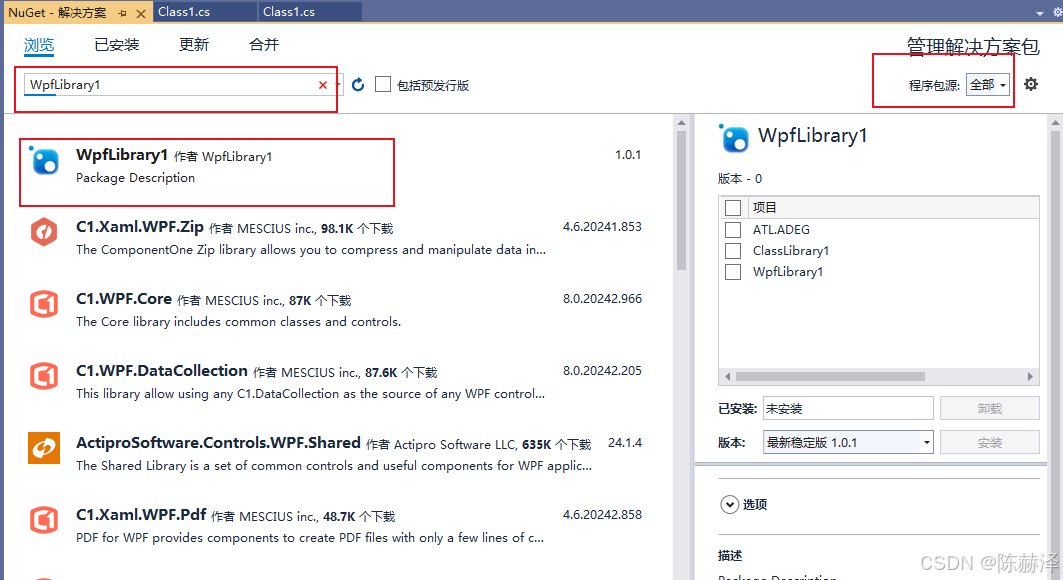Screen dimensions: 1063x580
Task: Clear the search box with red X
Action: click(x=323, y=85)
